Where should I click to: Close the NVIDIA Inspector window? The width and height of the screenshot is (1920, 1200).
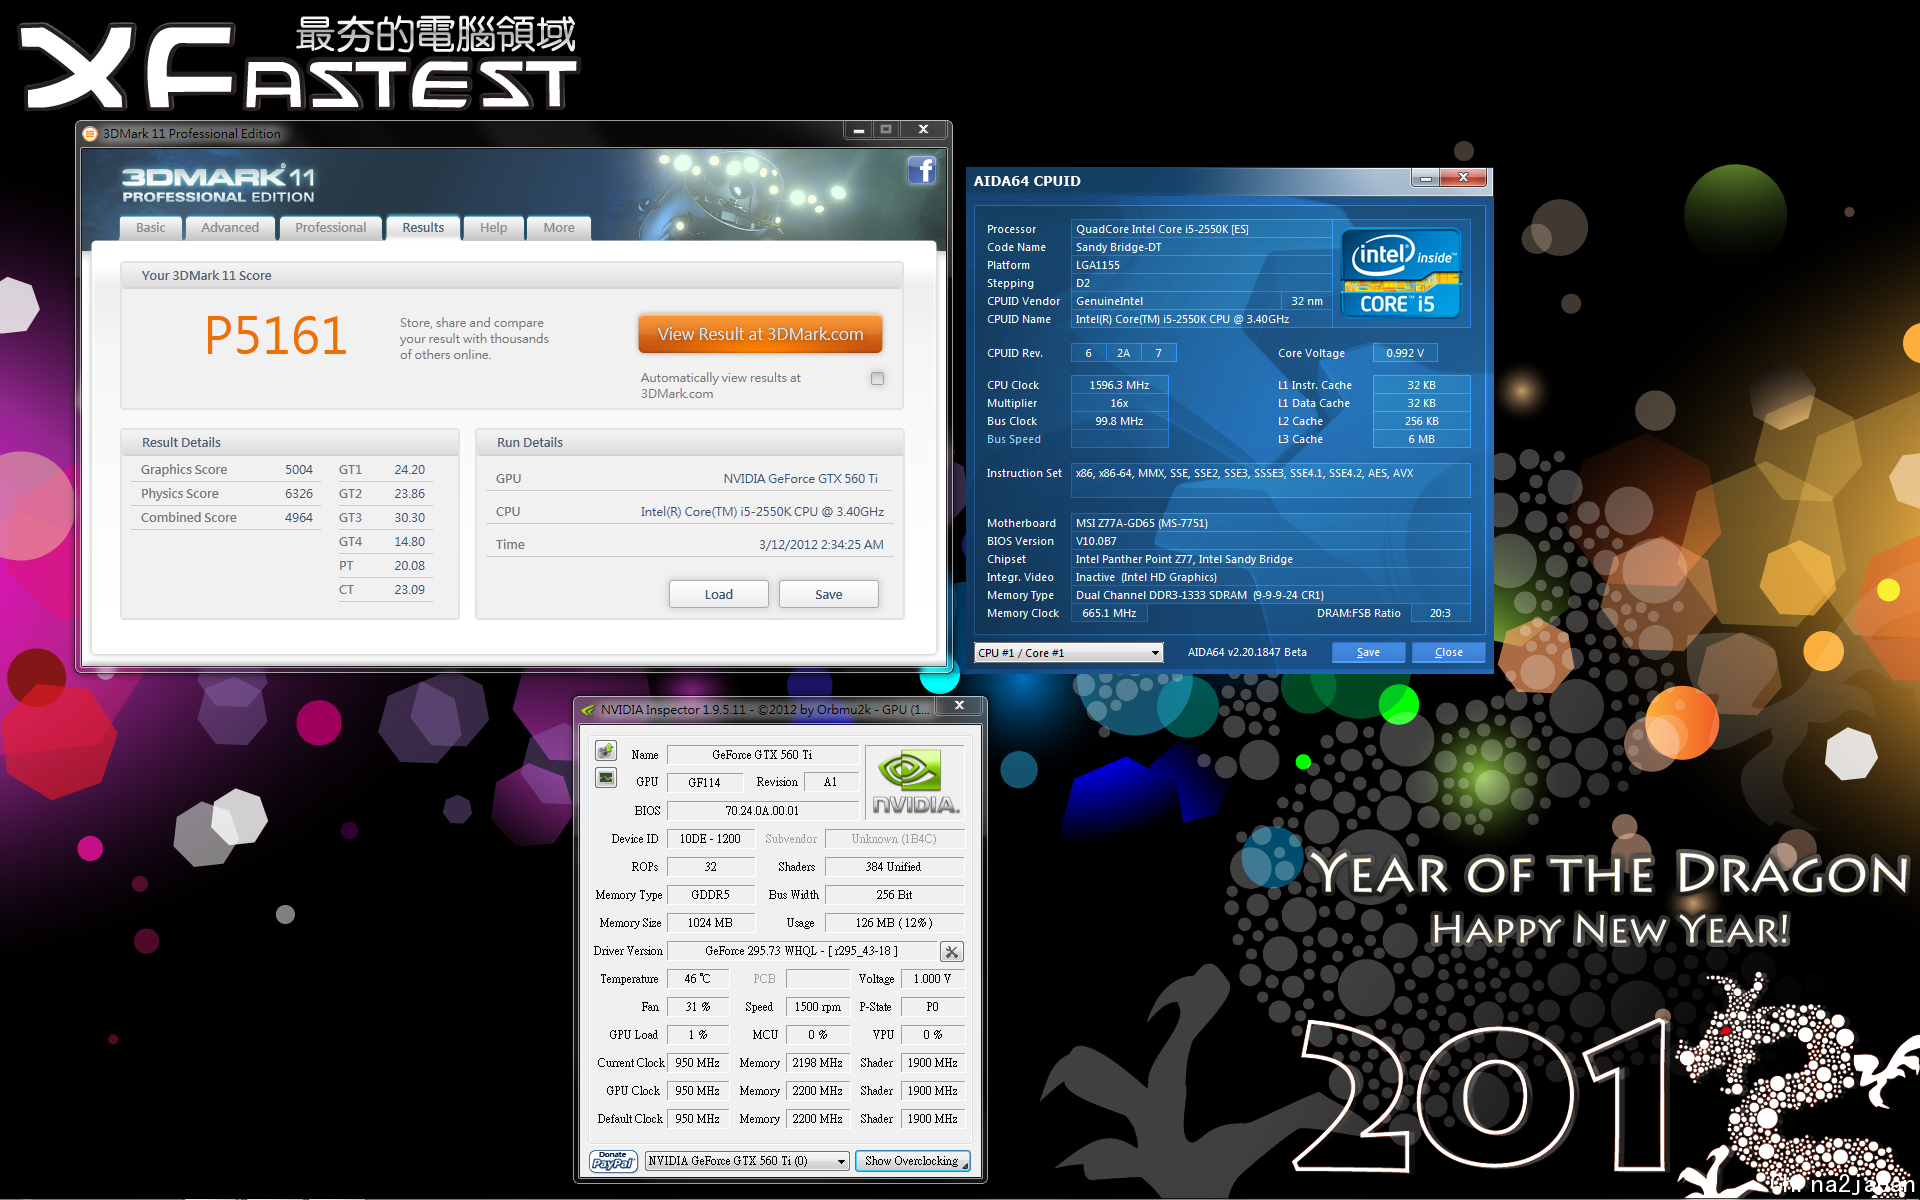pos(959,706)
